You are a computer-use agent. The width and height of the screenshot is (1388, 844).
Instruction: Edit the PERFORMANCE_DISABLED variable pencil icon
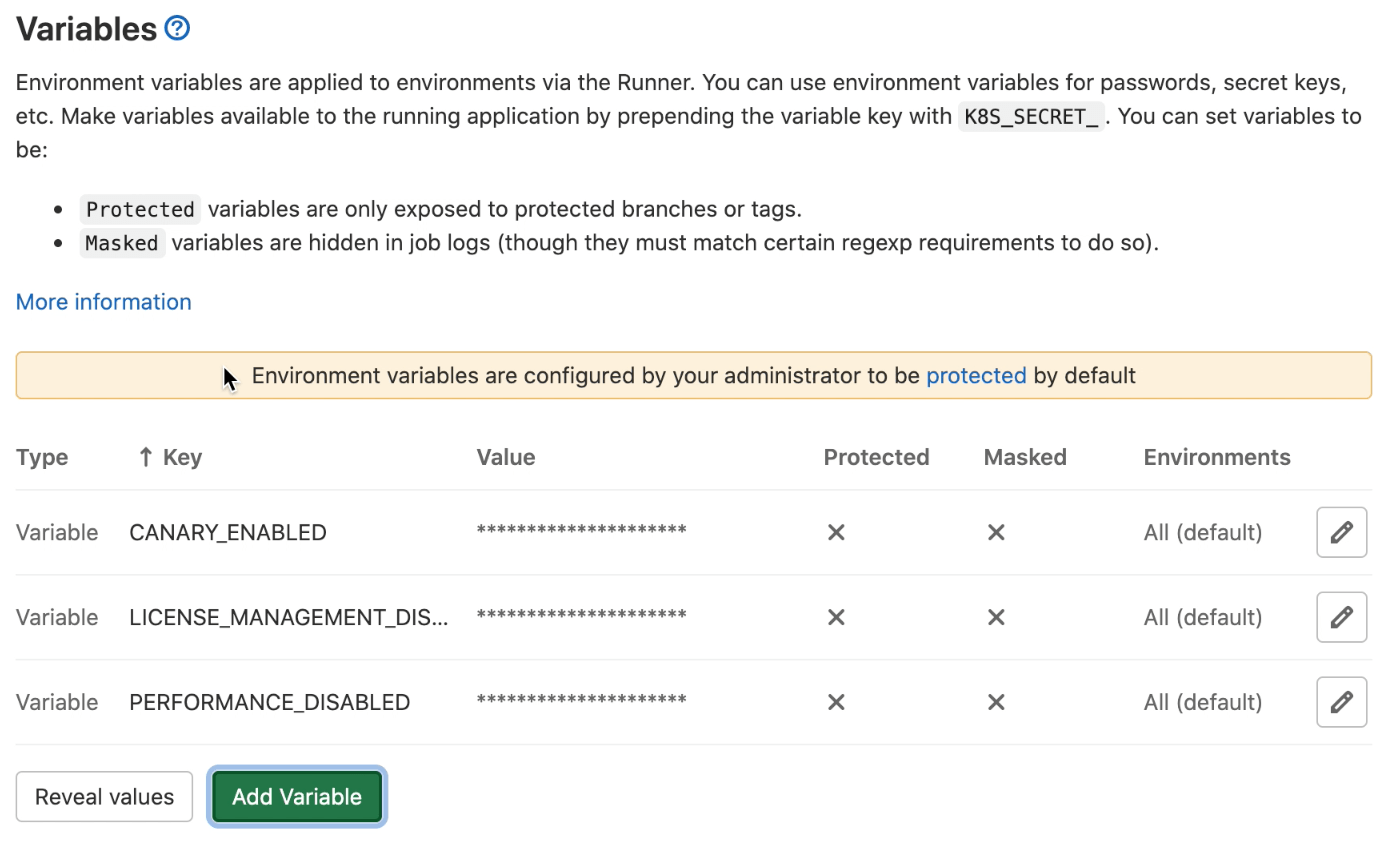[1341, 701]
